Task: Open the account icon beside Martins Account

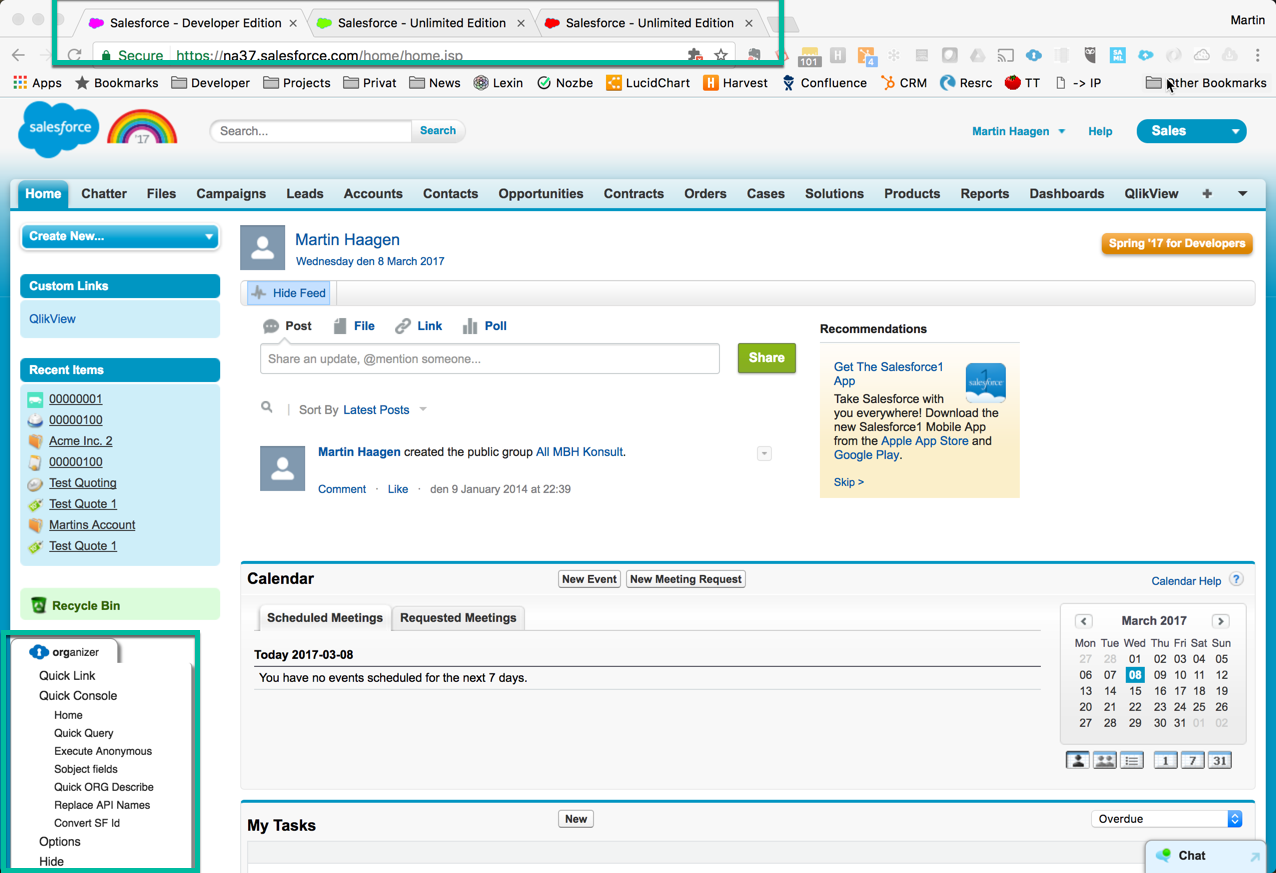Action: coord(35,525)
